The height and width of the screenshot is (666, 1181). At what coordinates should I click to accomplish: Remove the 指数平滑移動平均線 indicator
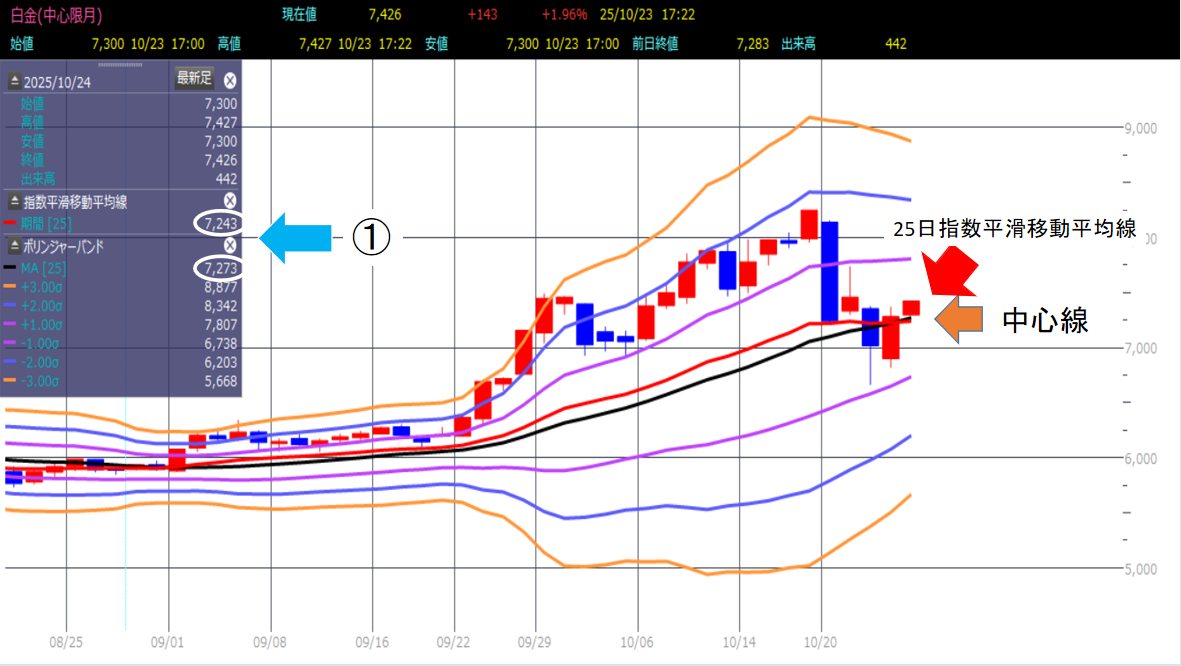pyautogui.click(x=230, y=201)
